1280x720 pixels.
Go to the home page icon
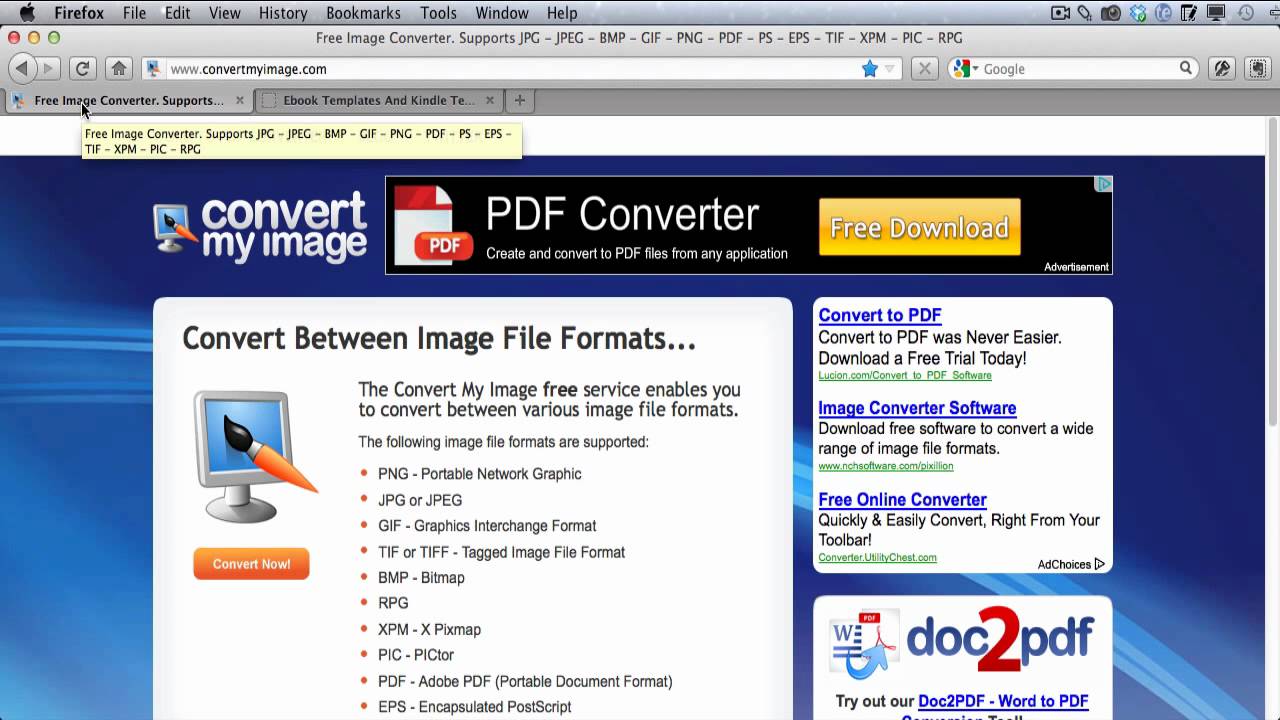pyautogui.click(x=119, y=69)
